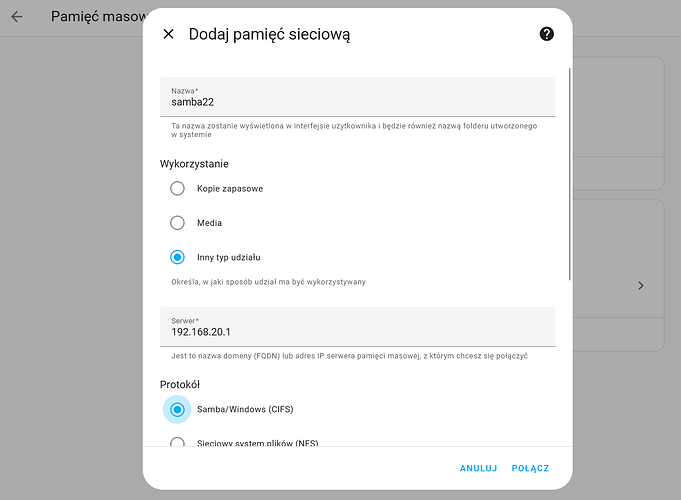Choose Inny typ udziału radio option
The image size is (681, 500).
coord(177,257)
